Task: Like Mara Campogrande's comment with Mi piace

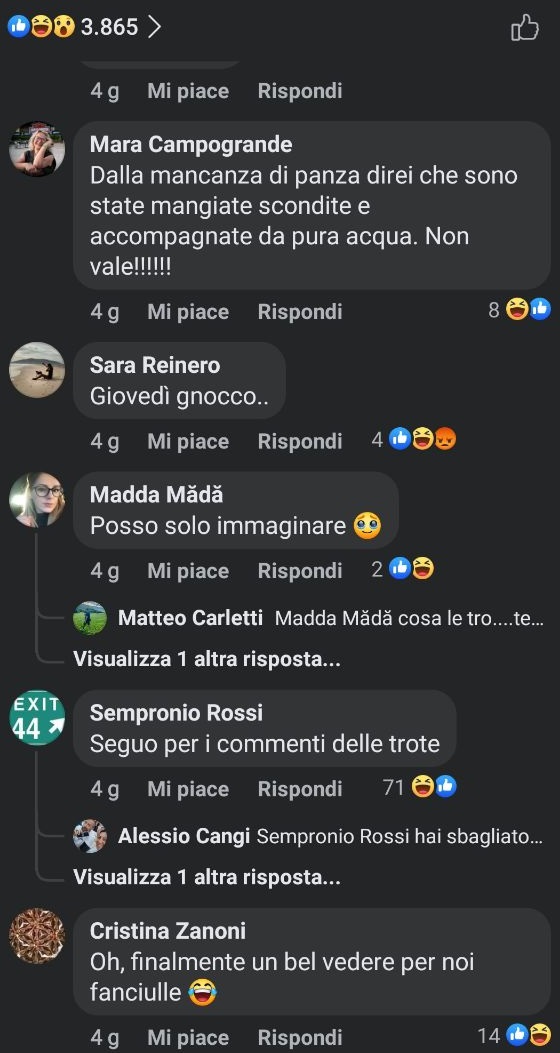Action: [188, 312]
